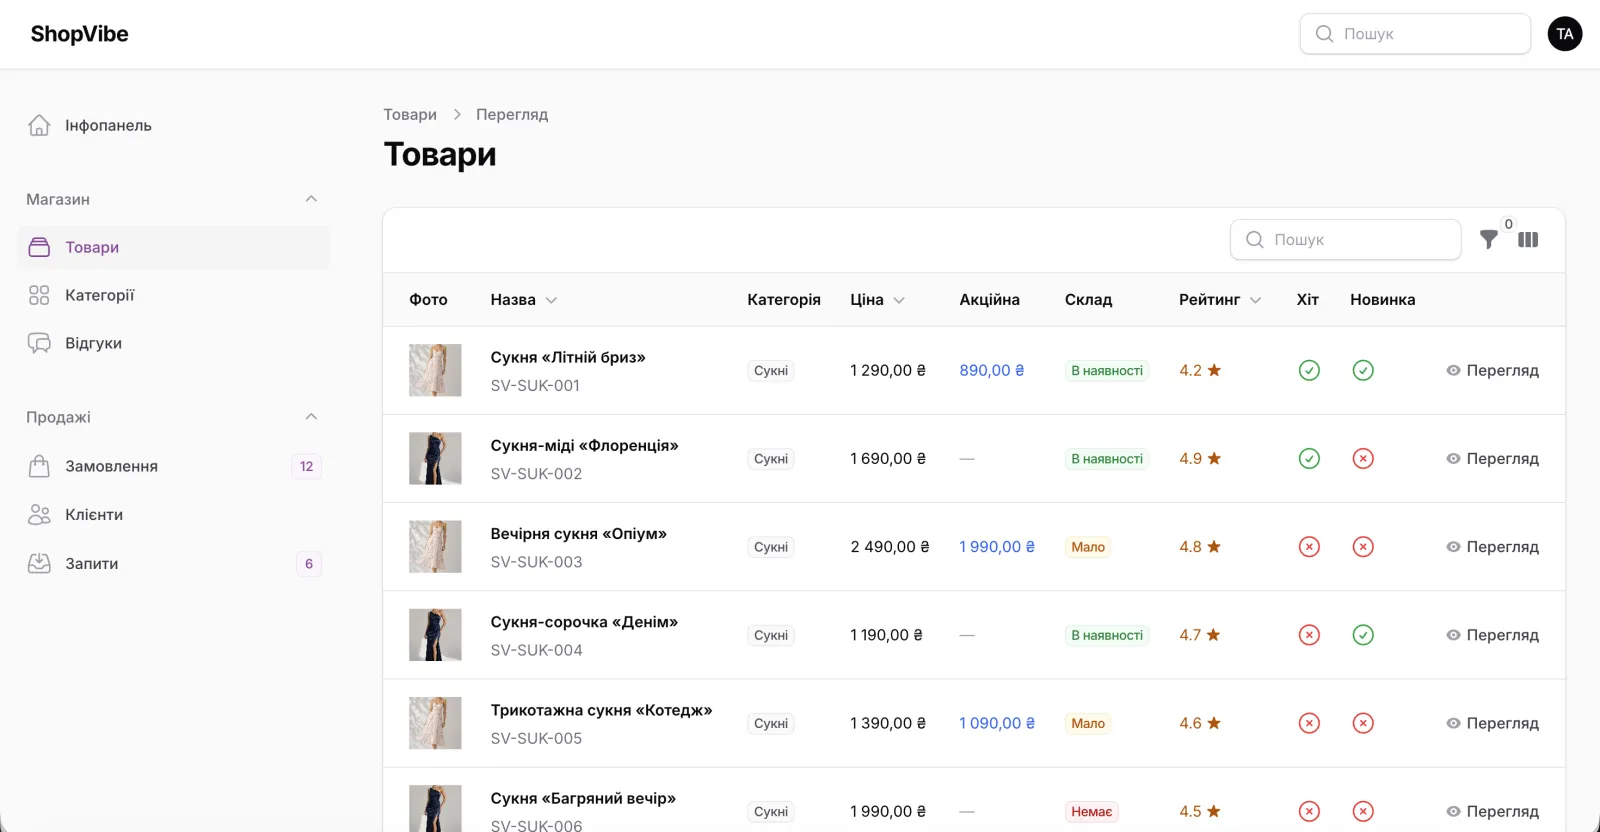
Task: Click the Хіт cross for Сукня-сорочка «Денім»
Action: pyautogui.click(x=1309, y=635)
